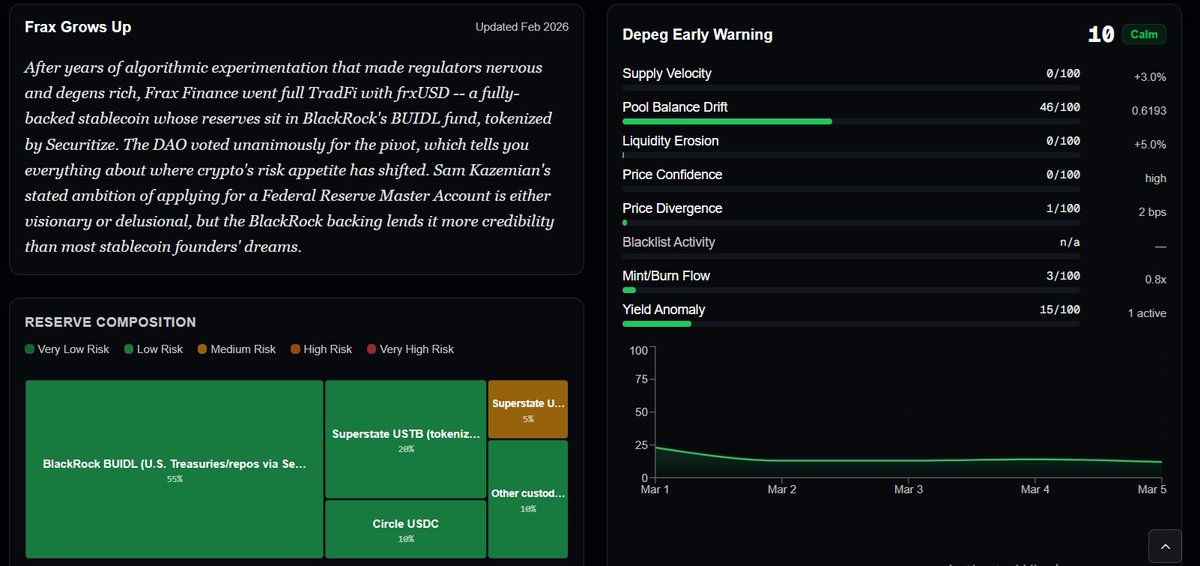This screenshot has width=1200, height=566.
Task: Click the 3/100 Mint/Burn Flow score
Action: click(x=1063, y=275)
